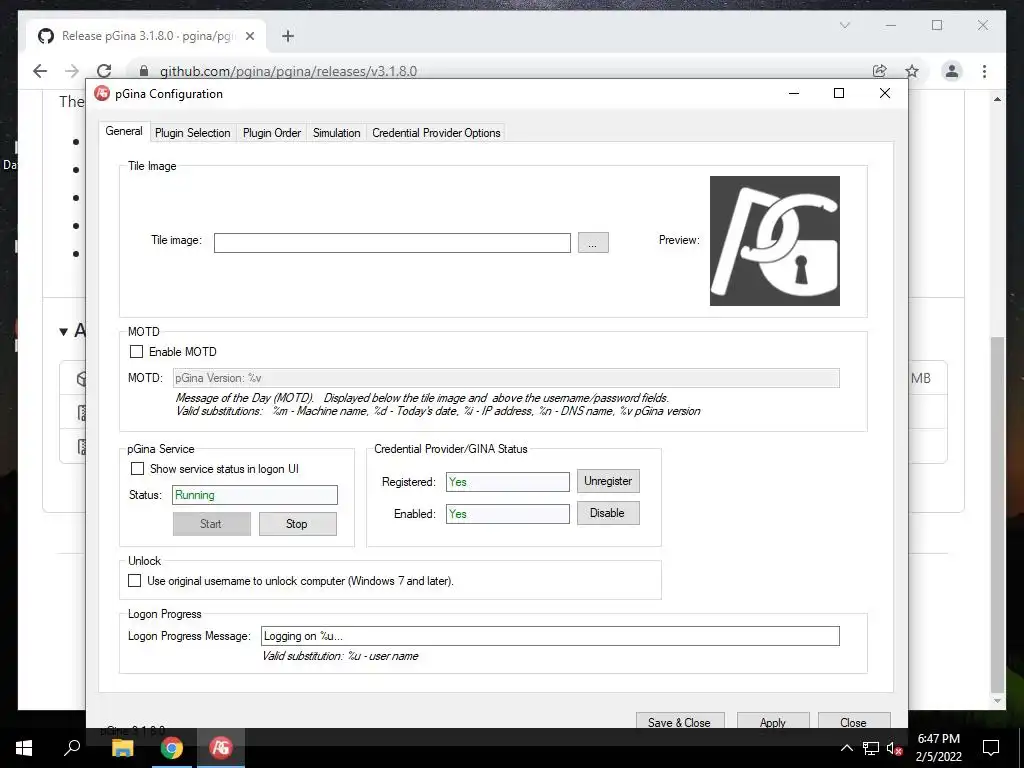Click the muted volume tray icon
Image resolution: width=1024 pixels, height=768 pixels.
[x=894, y=748]
